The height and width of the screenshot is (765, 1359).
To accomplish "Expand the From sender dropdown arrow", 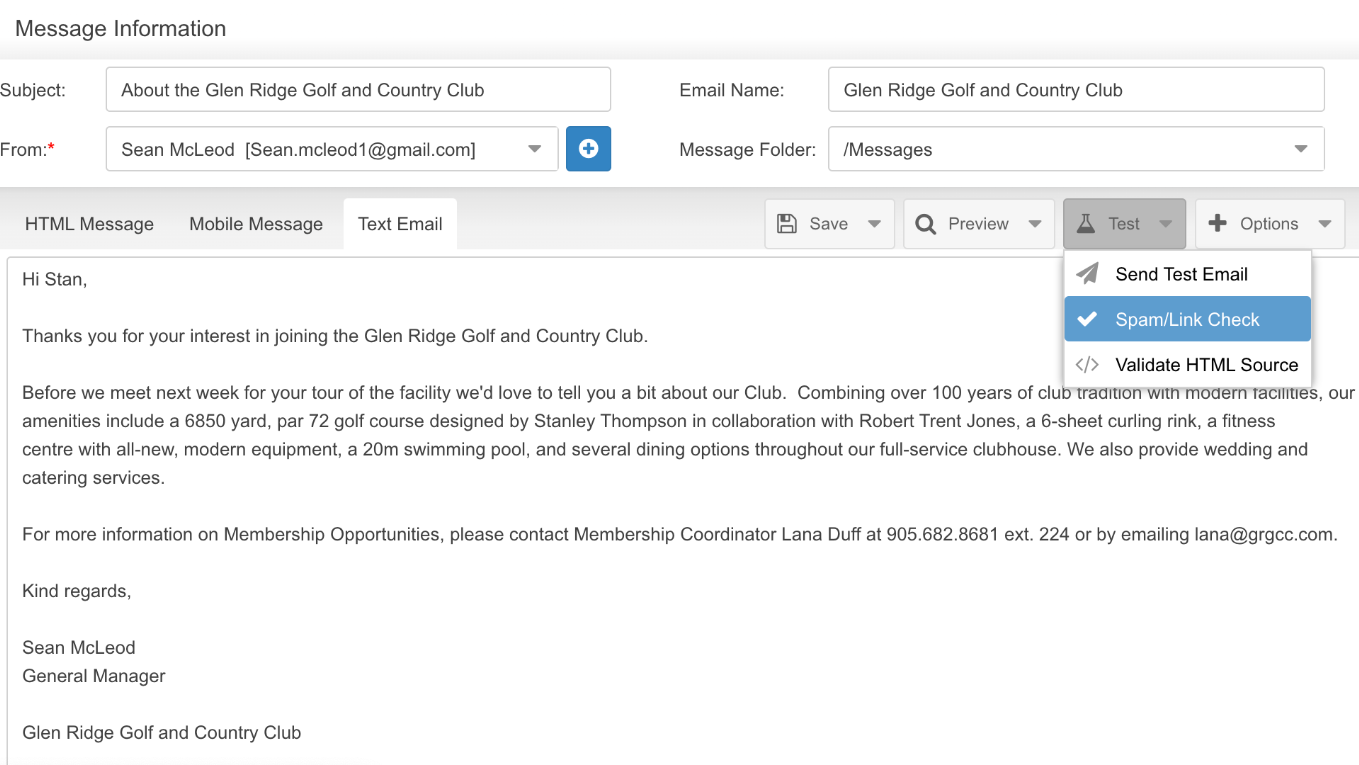I will [x=535, y=149].
